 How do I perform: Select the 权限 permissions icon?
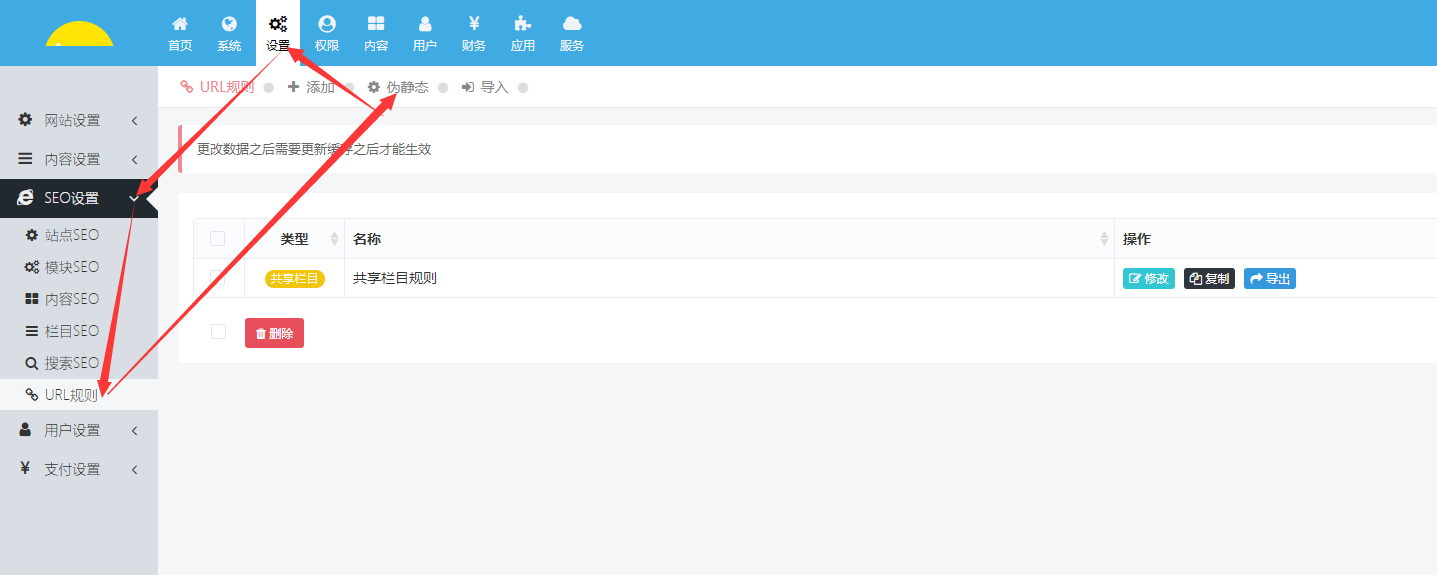click(327, 24)
